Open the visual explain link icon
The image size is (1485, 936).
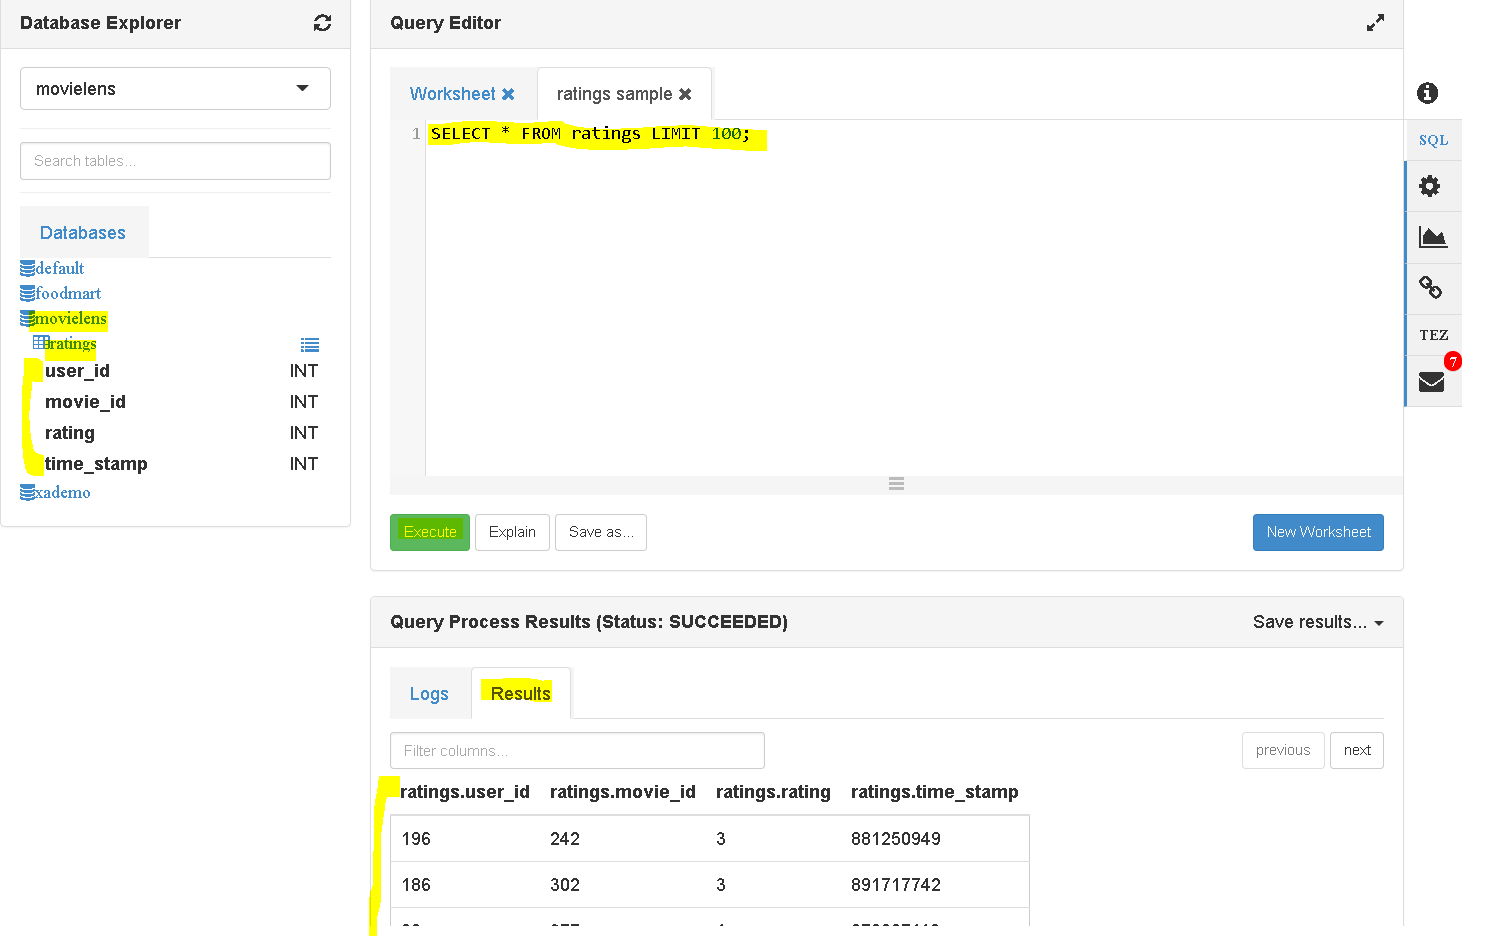coord(1431,288)
